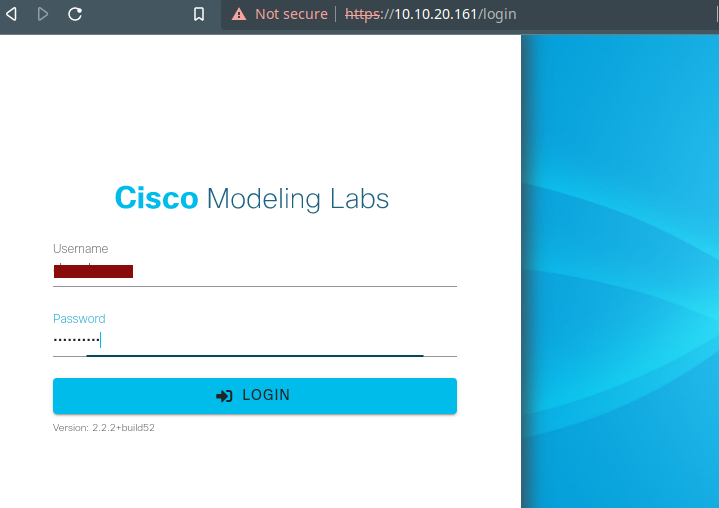Click into the Username field
Screen dimensions: 719x508
255,271
